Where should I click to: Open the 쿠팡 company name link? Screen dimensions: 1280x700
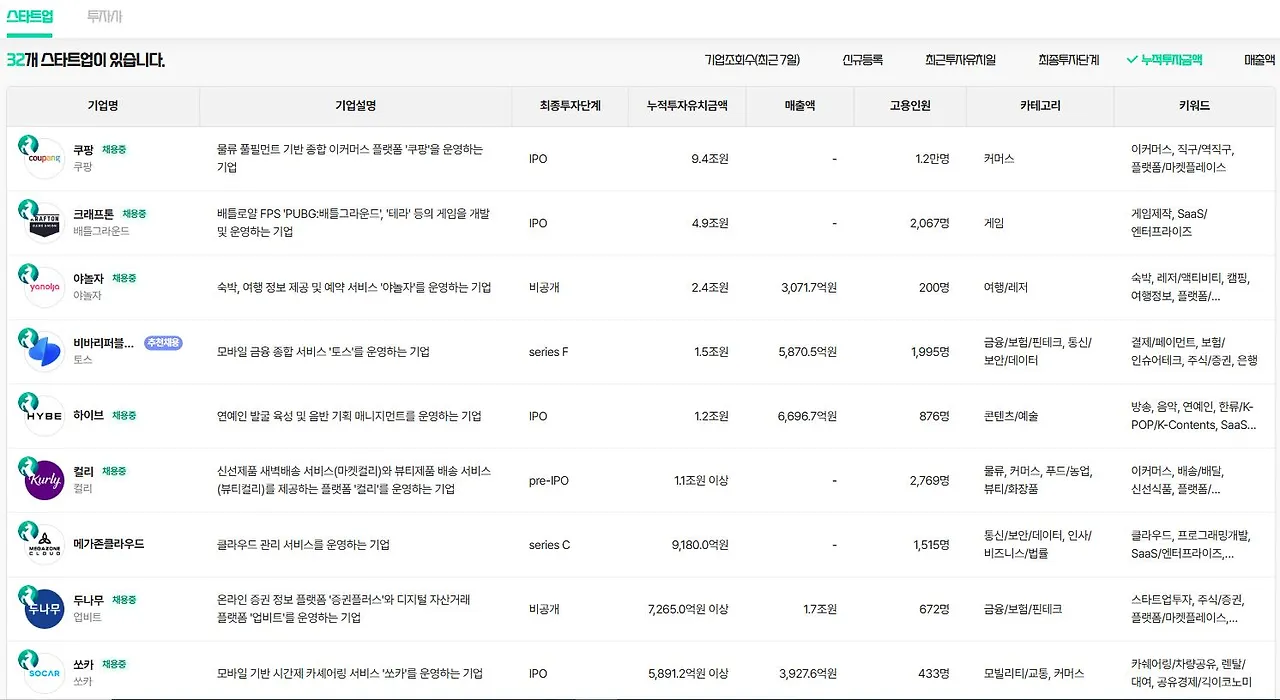(83, 150)
